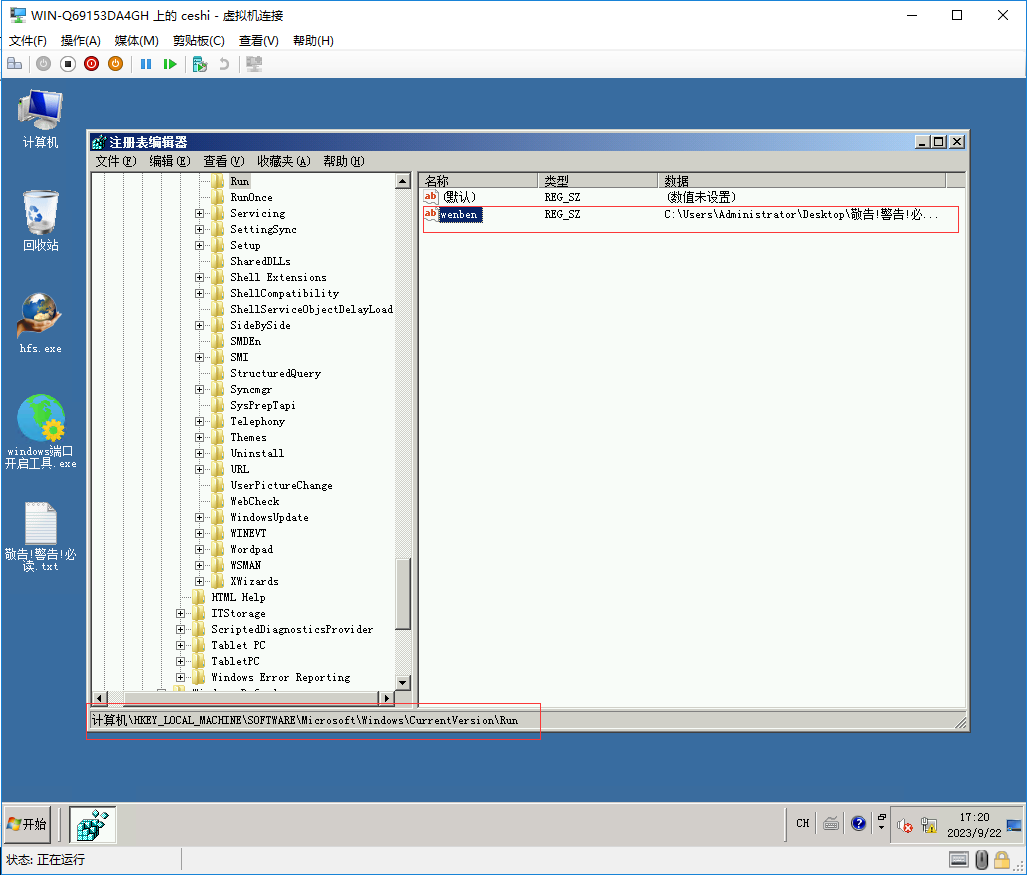
Task: Open the 回收站 desktop icon
Action: pos(40,215)
